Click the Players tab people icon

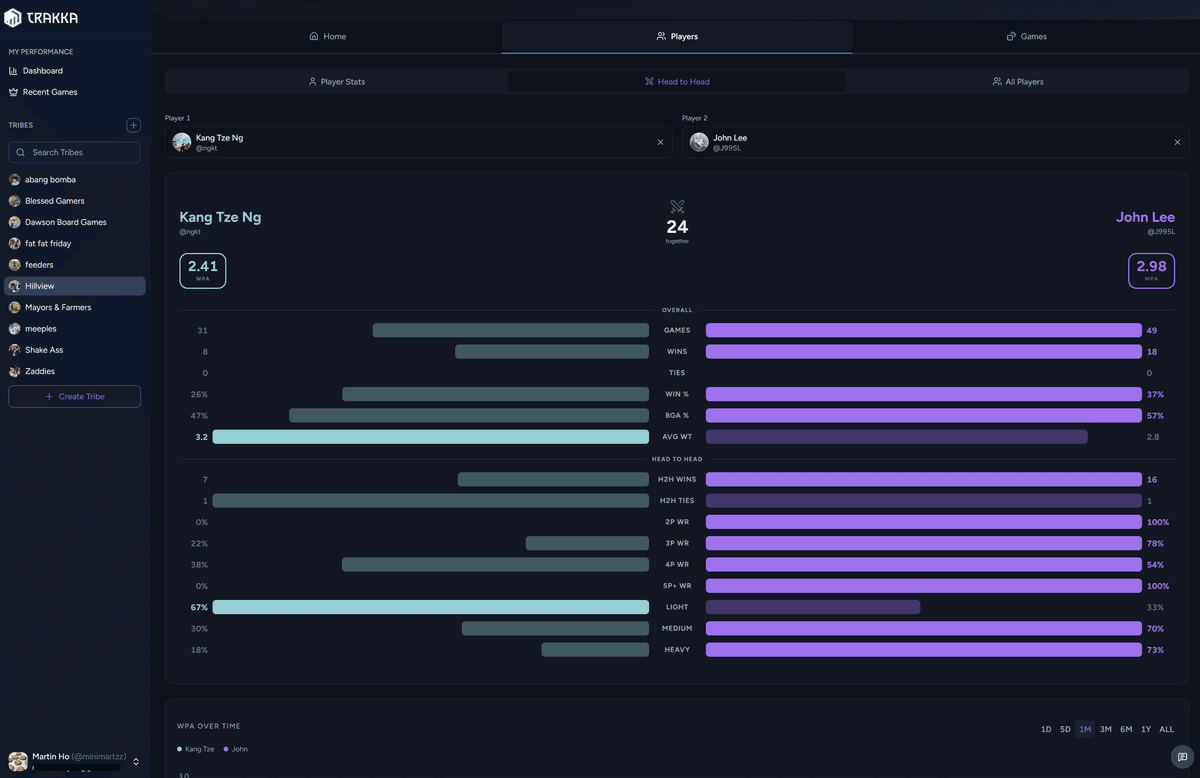point(661,36)
